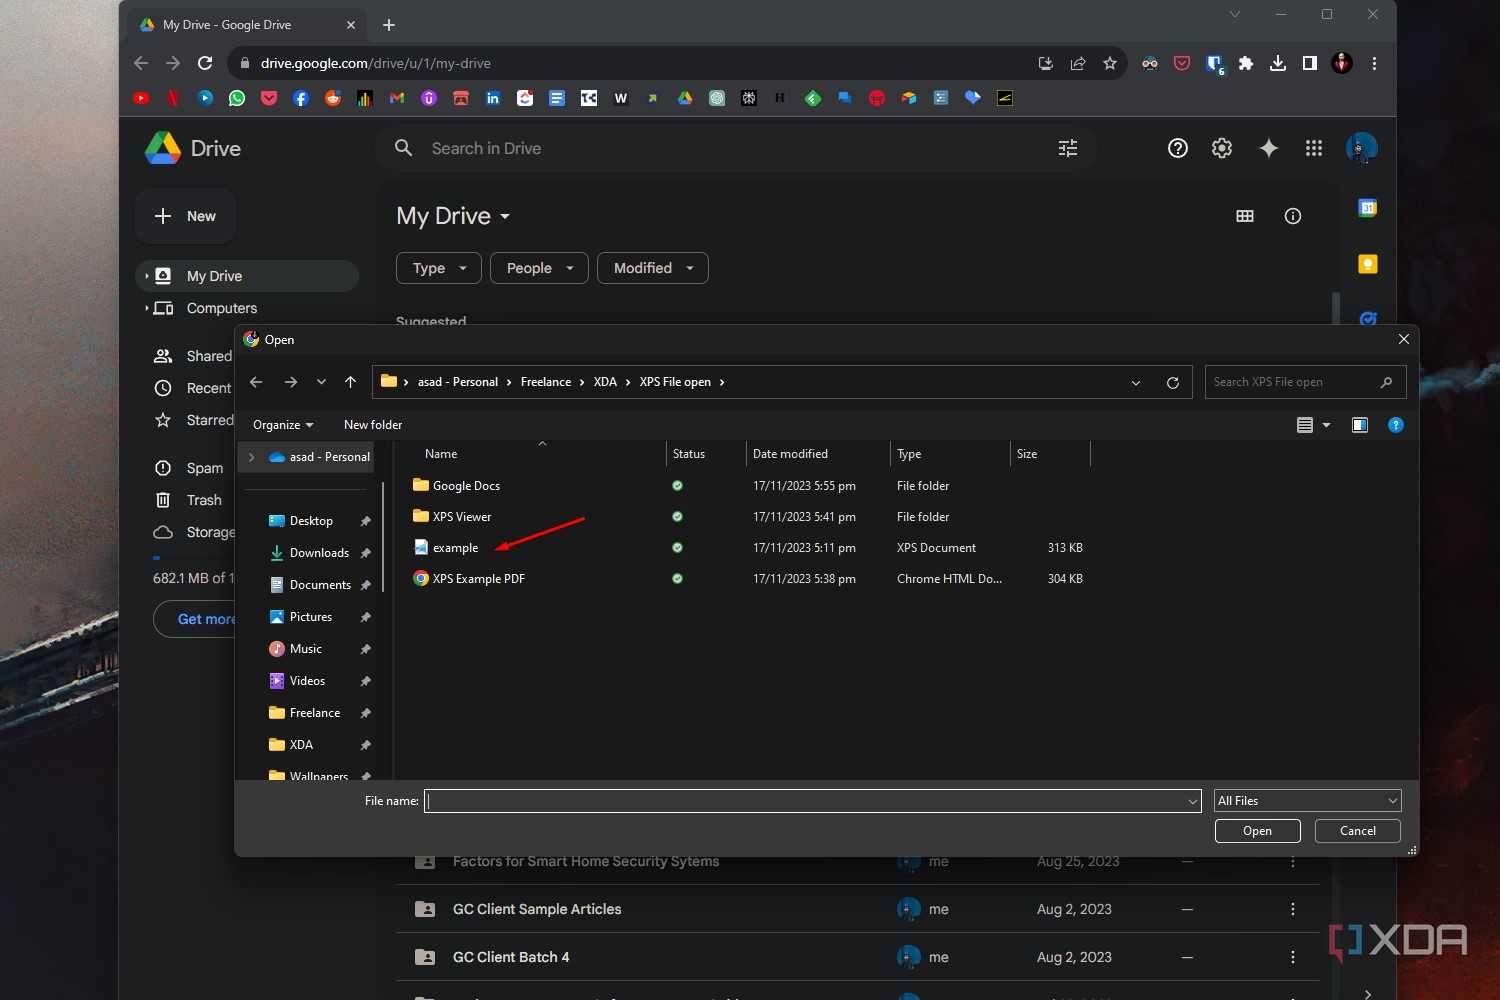Click the Search XPS File open box
Image resolution: width=1500 pixels, height=1000 pixels.
point(1305,382)
